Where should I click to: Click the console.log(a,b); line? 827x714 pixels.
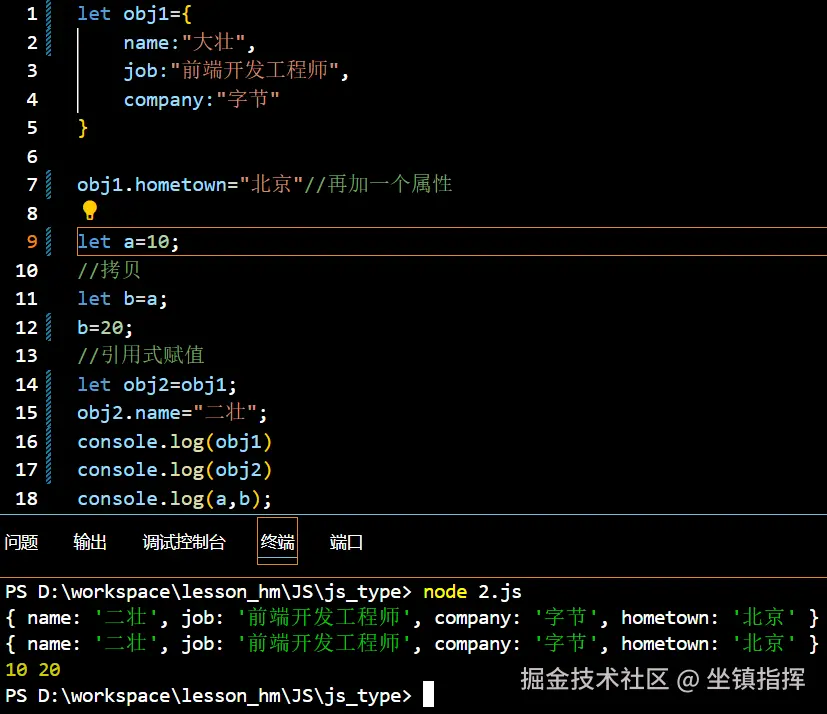click(175, 498)
